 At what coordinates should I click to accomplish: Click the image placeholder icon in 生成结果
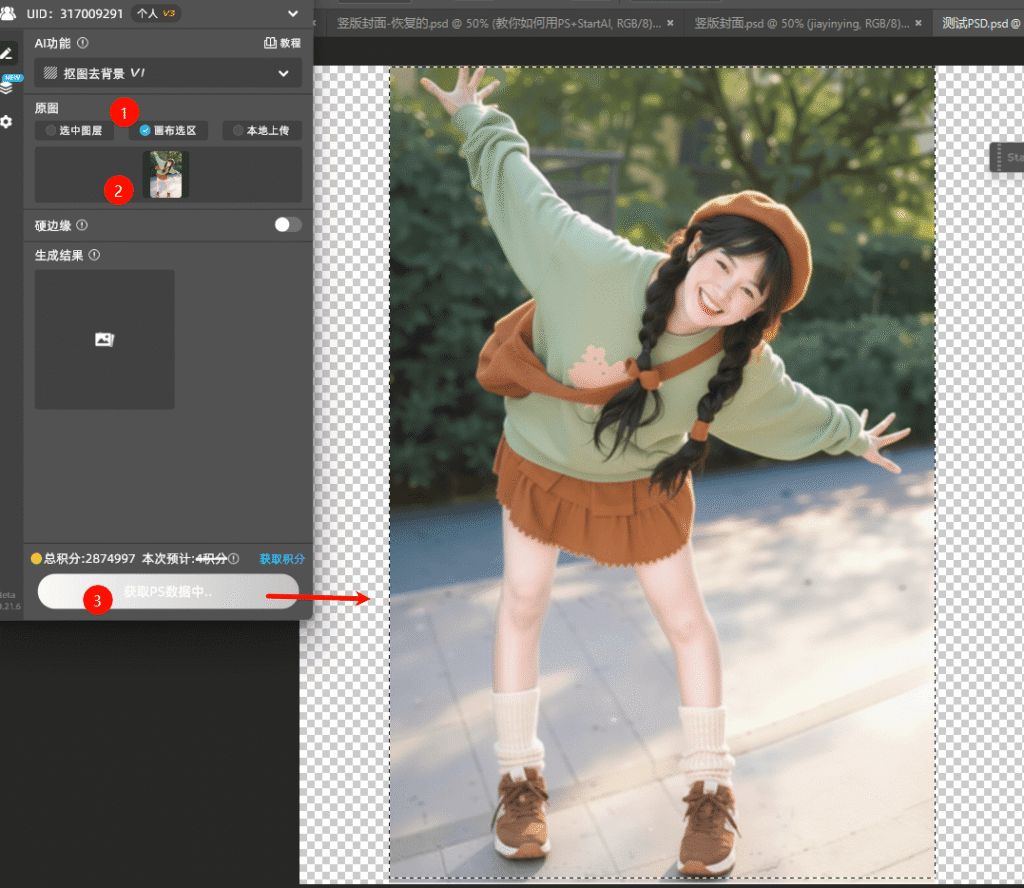coord(104,340)
